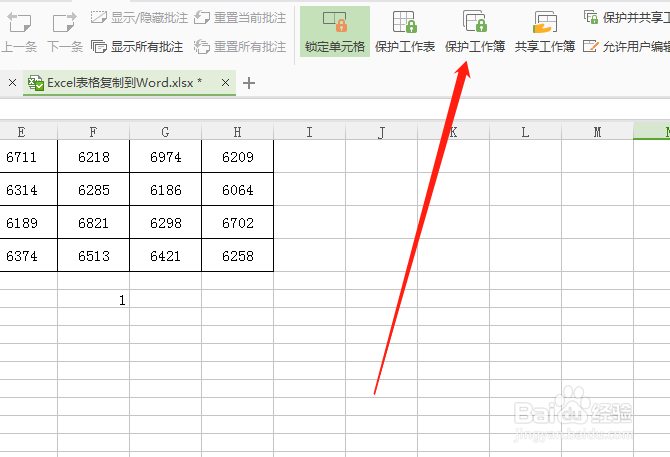Select cell containing 6218
This screenshot has height=457, width=670.
pyautogui.click(x=93, y=157)
